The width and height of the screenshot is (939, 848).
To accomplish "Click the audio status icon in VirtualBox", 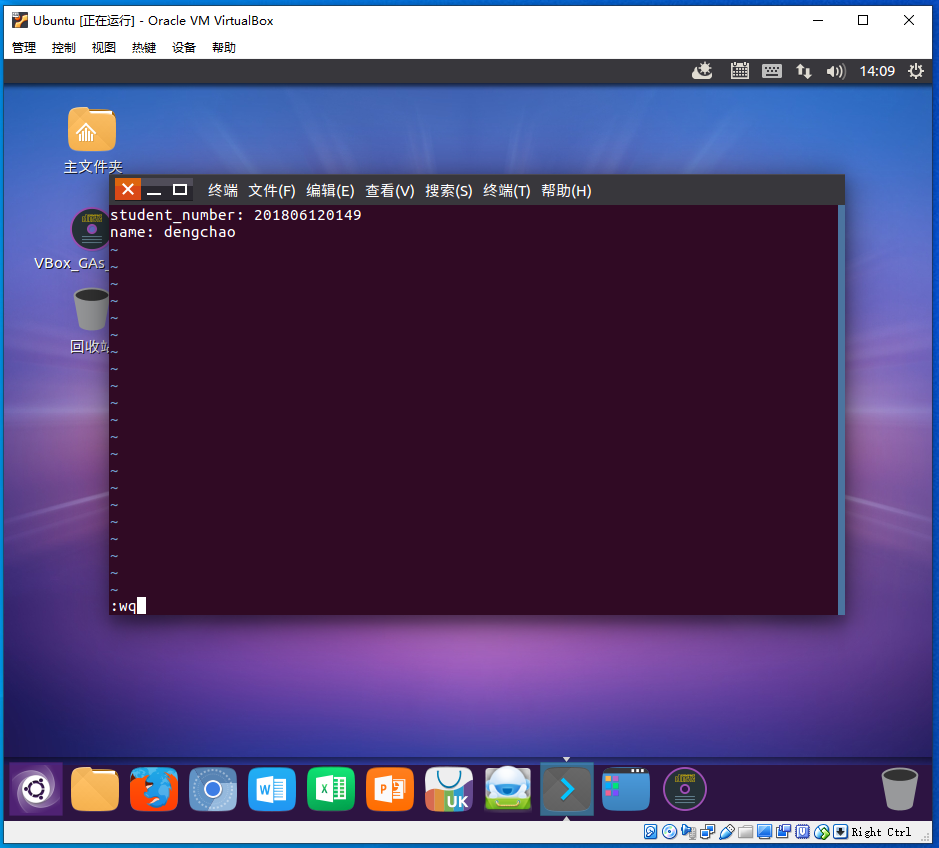I will click(689, 832).
